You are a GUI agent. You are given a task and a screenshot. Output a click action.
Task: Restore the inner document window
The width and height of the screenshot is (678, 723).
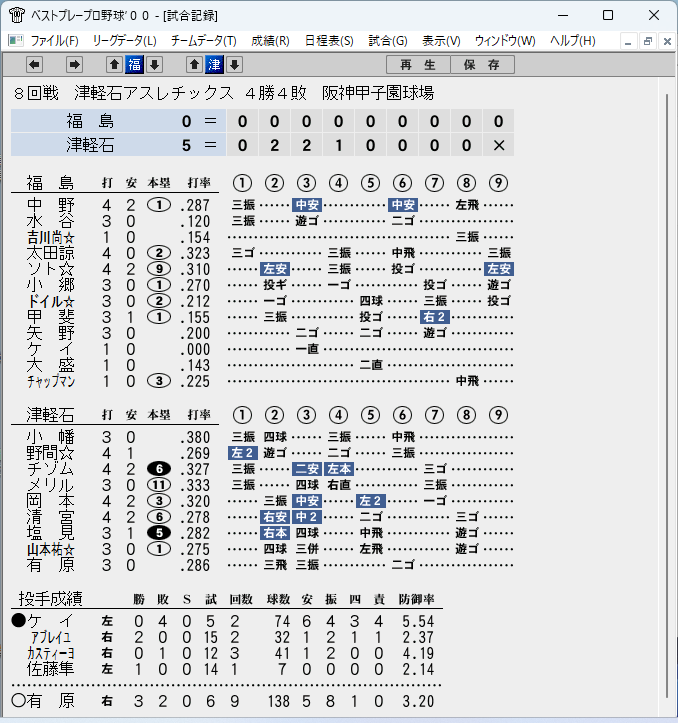648,41
